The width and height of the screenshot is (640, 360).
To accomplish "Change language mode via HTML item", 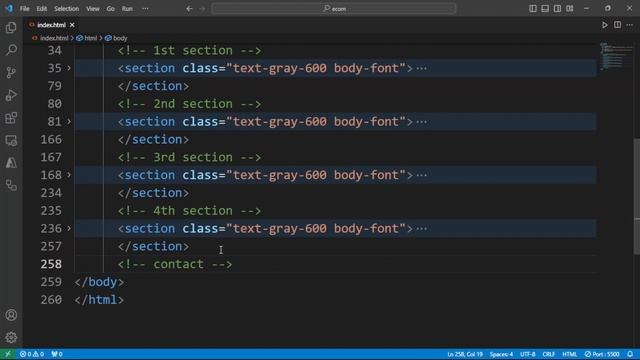I will 570,354.
